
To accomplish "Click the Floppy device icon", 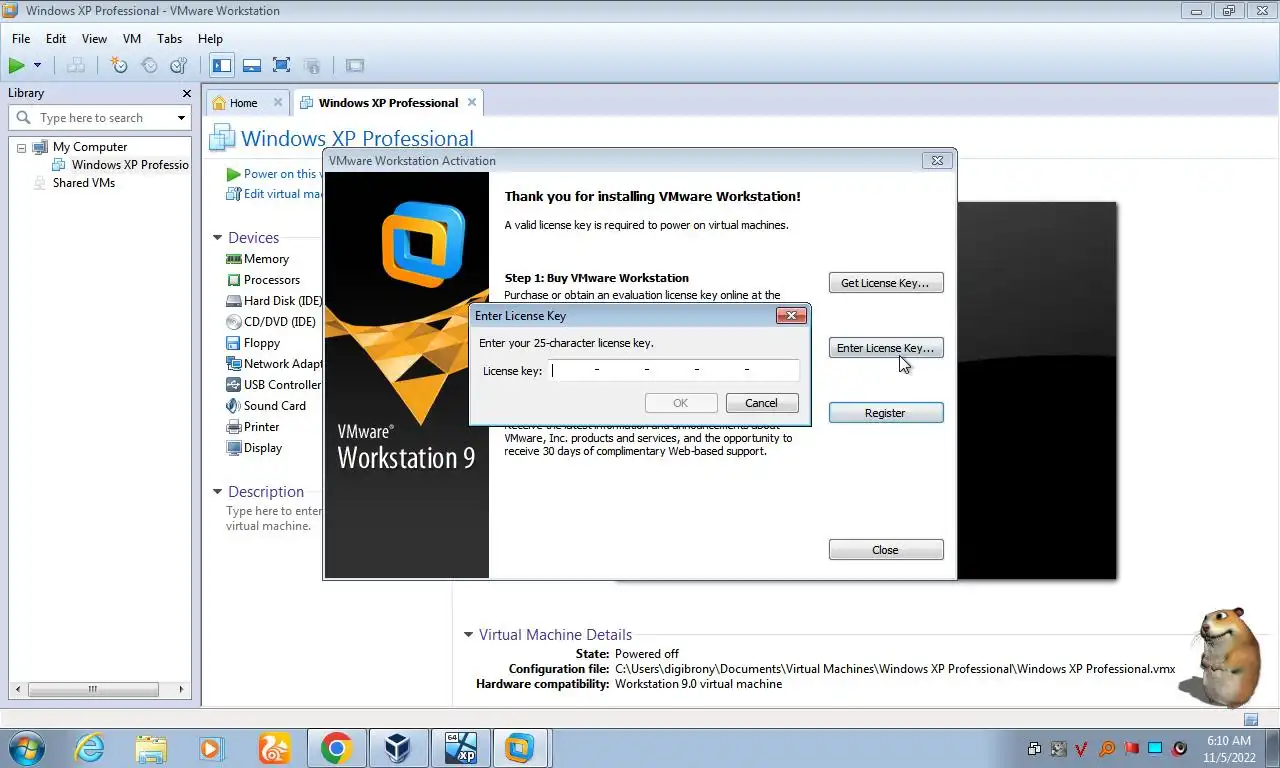I will [x=234, y=343].
